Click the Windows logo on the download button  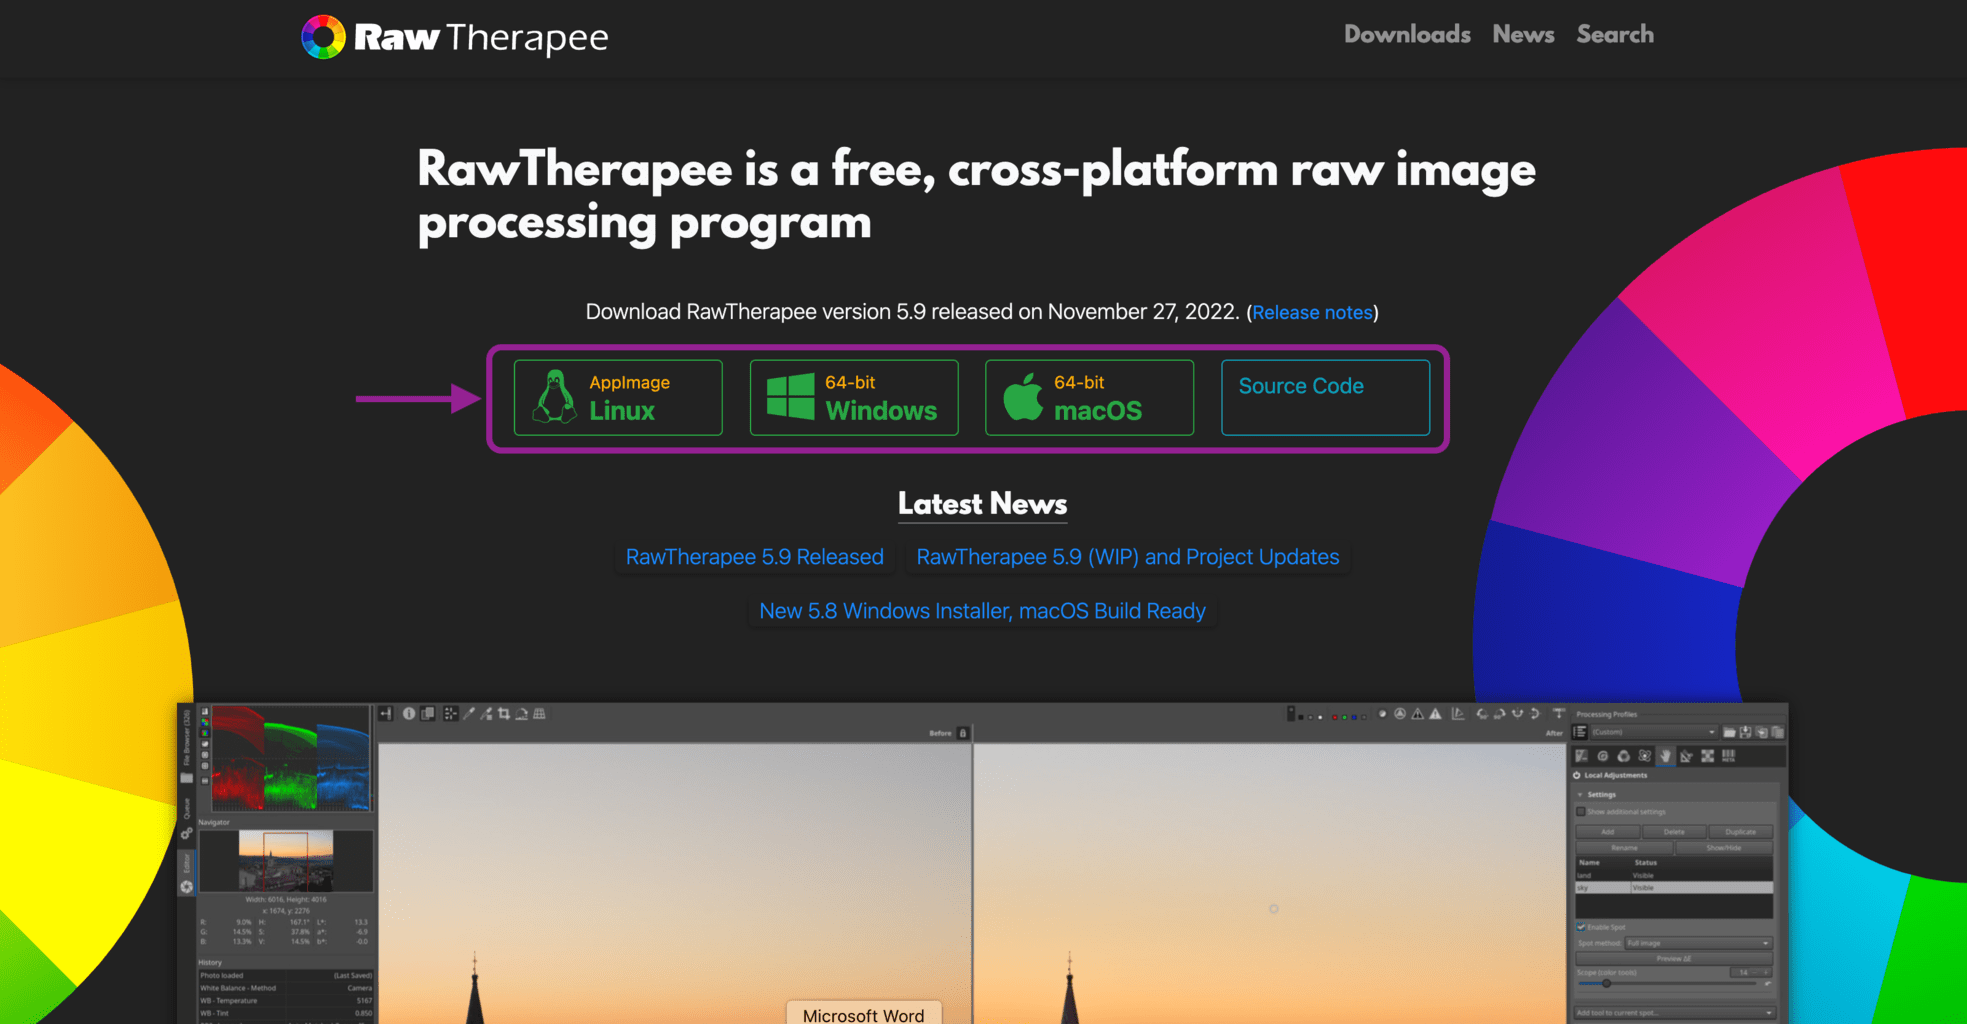click(x=790, y=397)
